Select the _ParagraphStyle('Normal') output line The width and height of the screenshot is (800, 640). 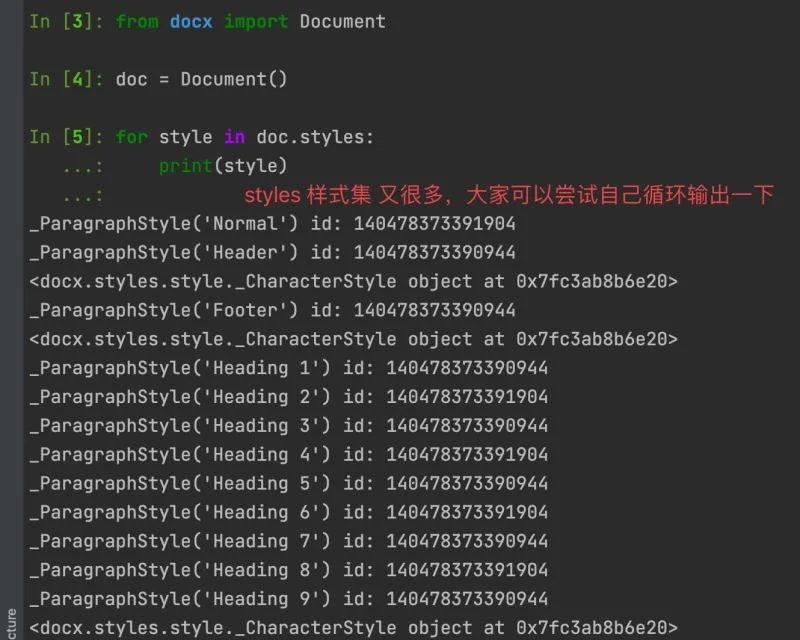point(272,224)
